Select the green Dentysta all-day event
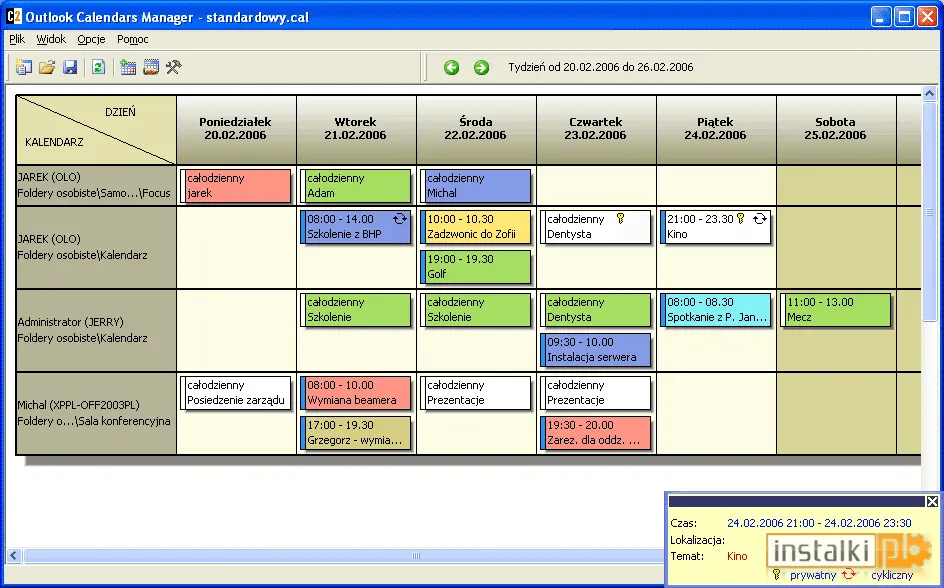Viewport: 944px width, 588px height. pyautogui.click(x=595, y=309)
